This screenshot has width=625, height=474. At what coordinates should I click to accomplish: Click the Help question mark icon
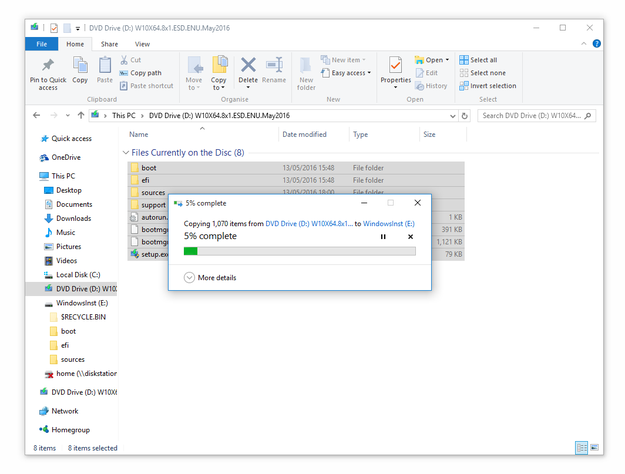tap(597, 44)
